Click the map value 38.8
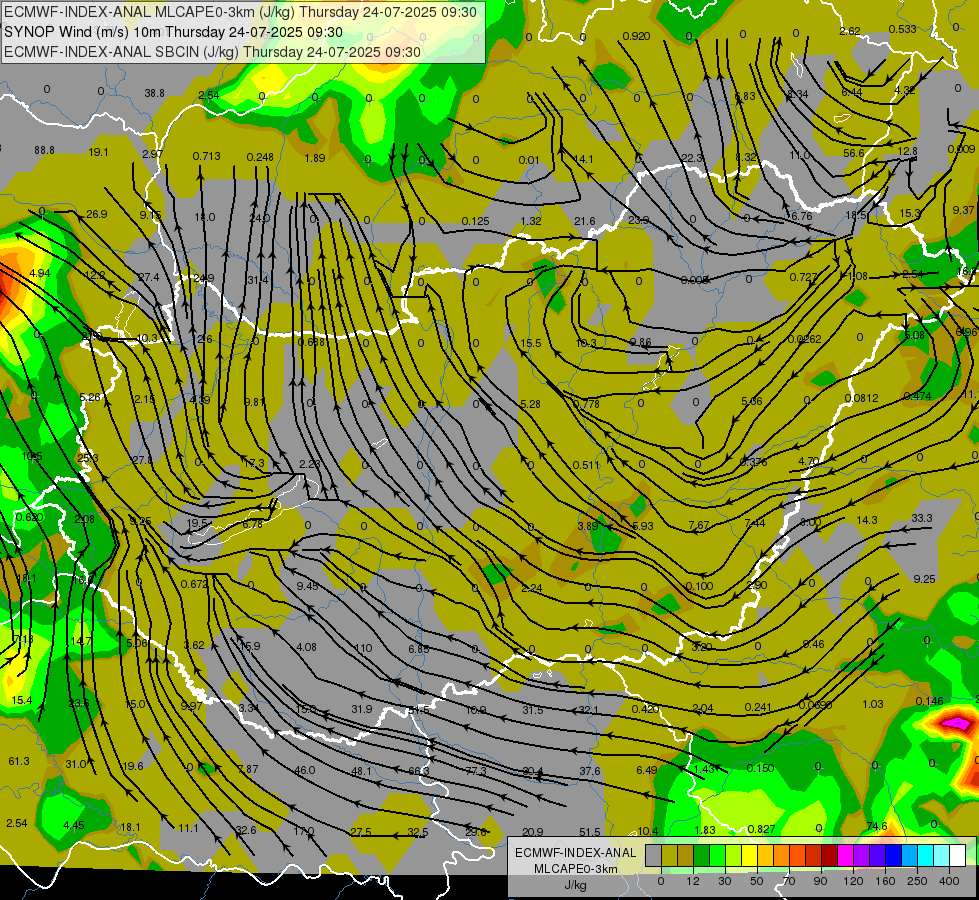The image size is (979, 900). click(154, 93)
